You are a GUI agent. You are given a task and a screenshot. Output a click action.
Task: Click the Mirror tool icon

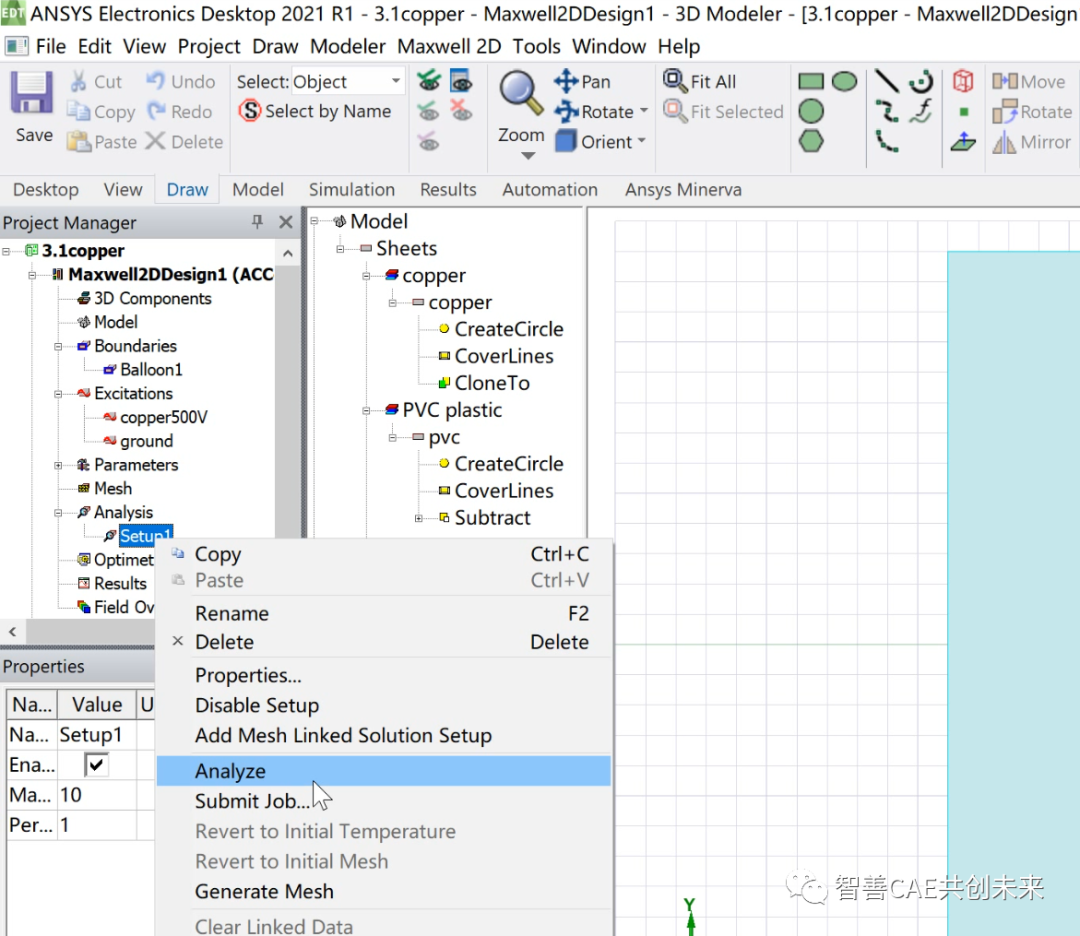pos(1004,142)
